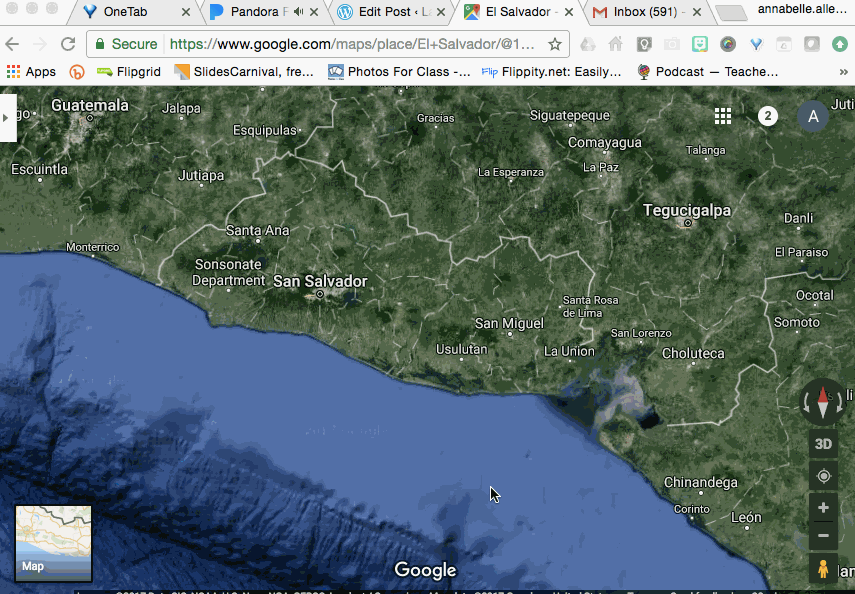Select the Pegman for Street View
The height and width of the screenshot is (594, 855).
click(x=822, y=568)
